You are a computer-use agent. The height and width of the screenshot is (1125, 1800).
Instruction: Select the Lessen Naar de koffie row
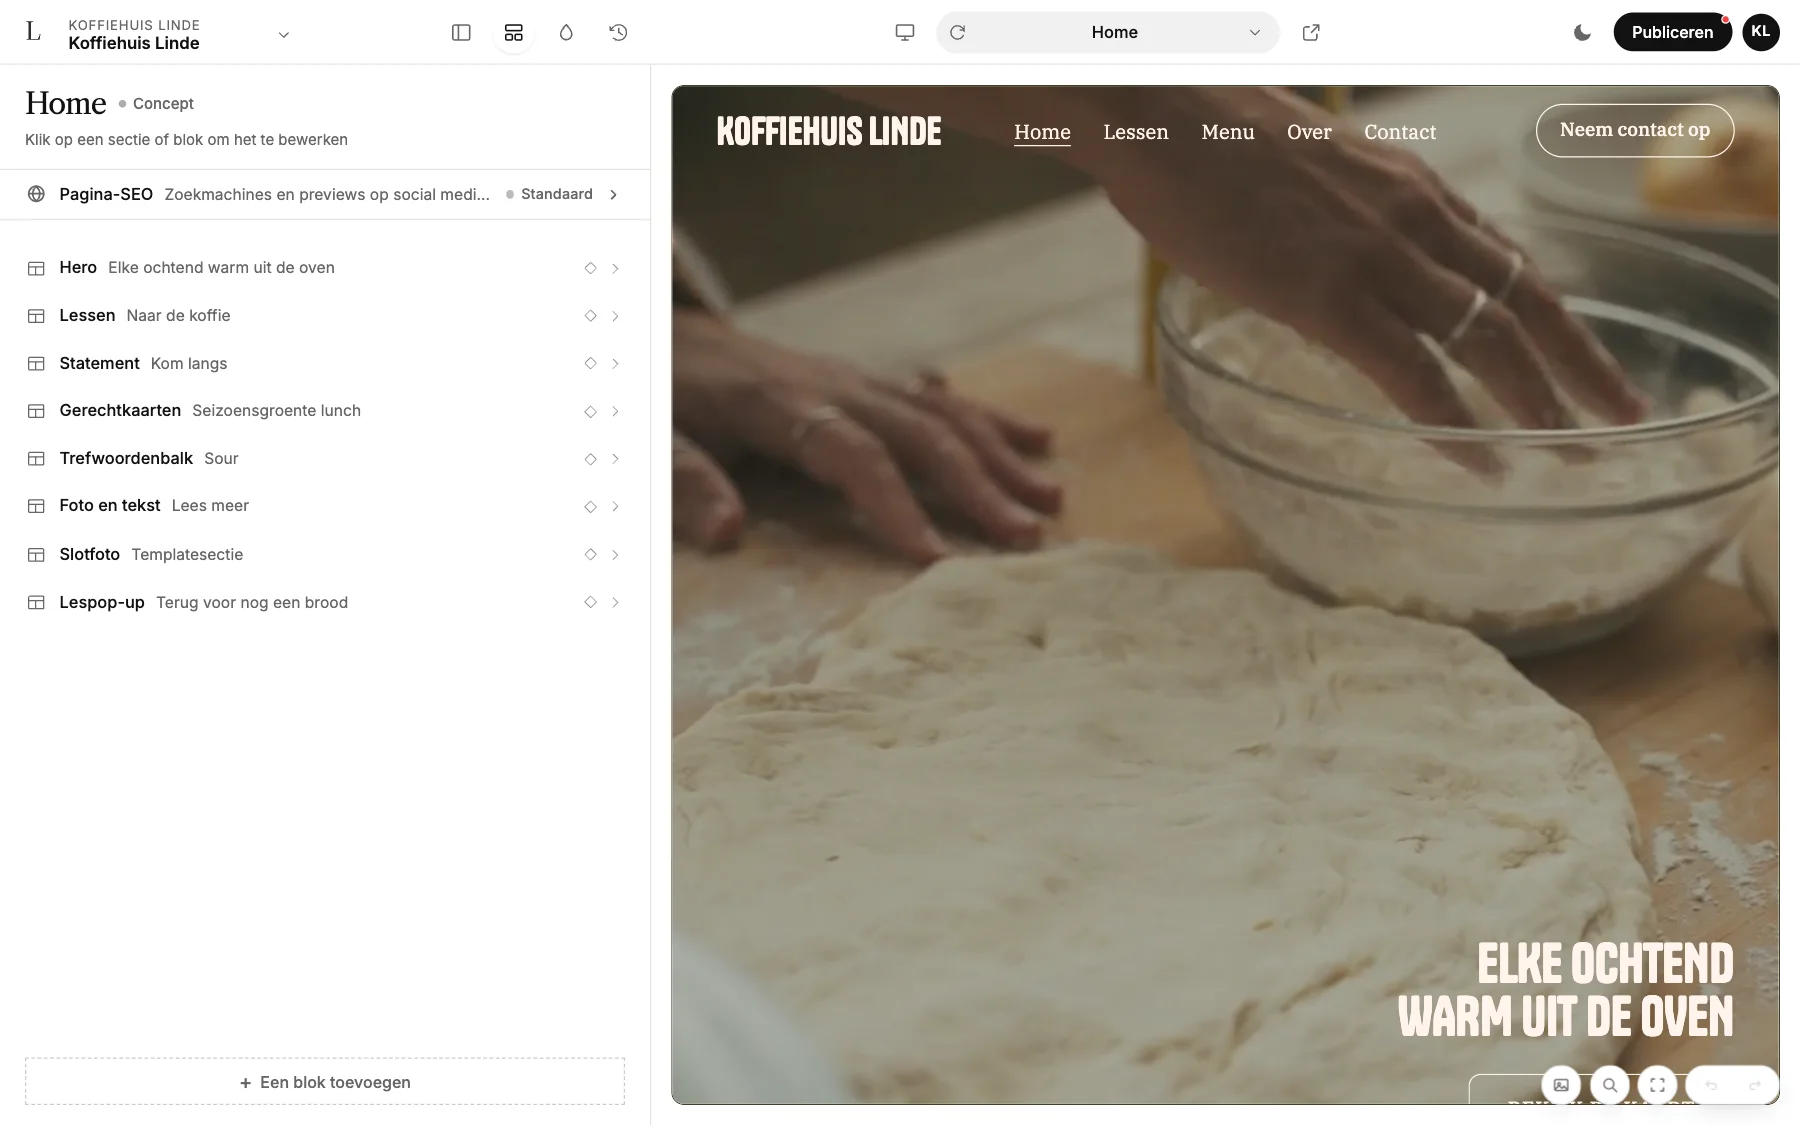[325, 316]
